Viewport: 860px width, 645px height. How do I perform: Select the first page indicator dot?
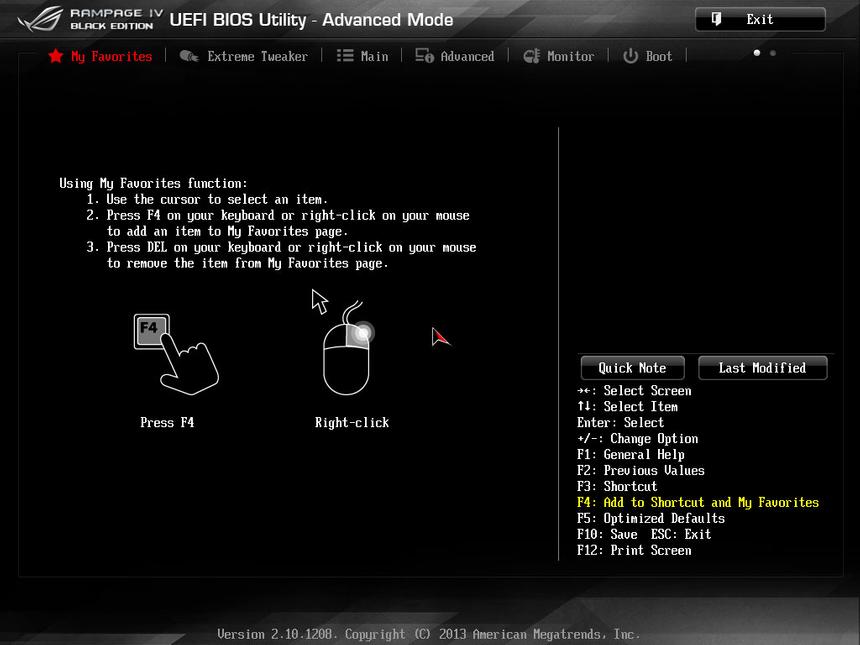(x=756, y=53)
